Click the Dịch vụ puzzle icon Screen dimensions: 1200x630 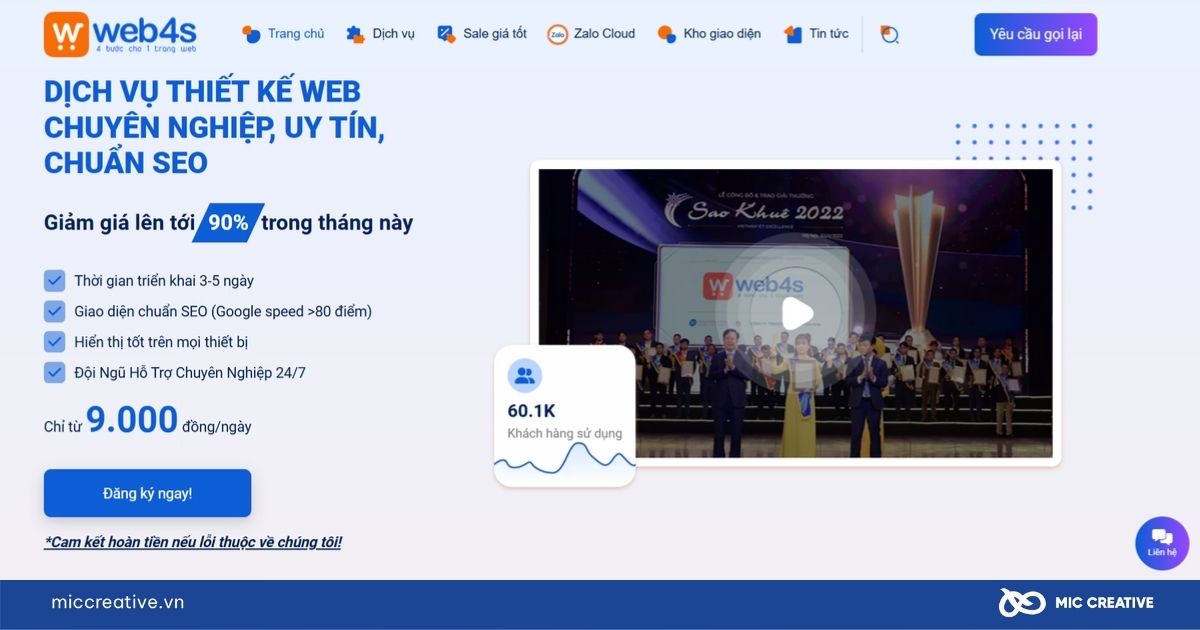[355, 34]
